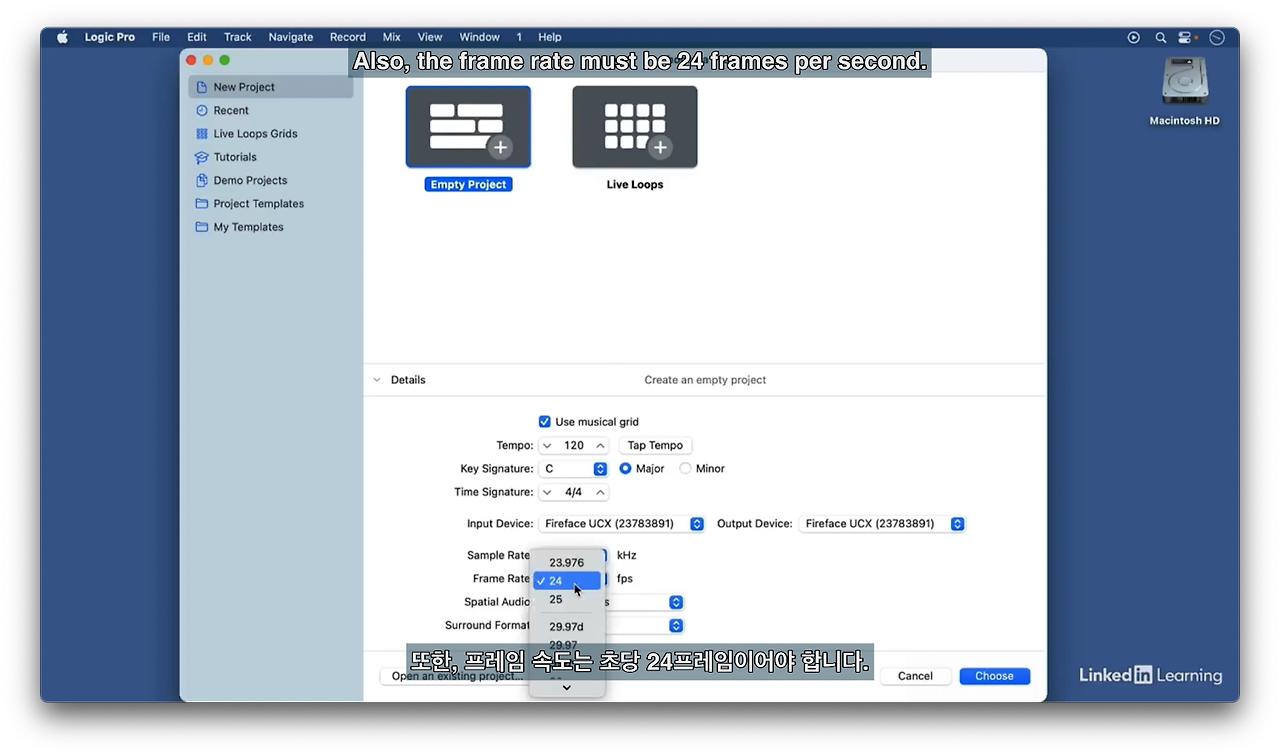This screenshot has width=1280, height=756.
Task: Open the View menu
Action: point(430,37)
